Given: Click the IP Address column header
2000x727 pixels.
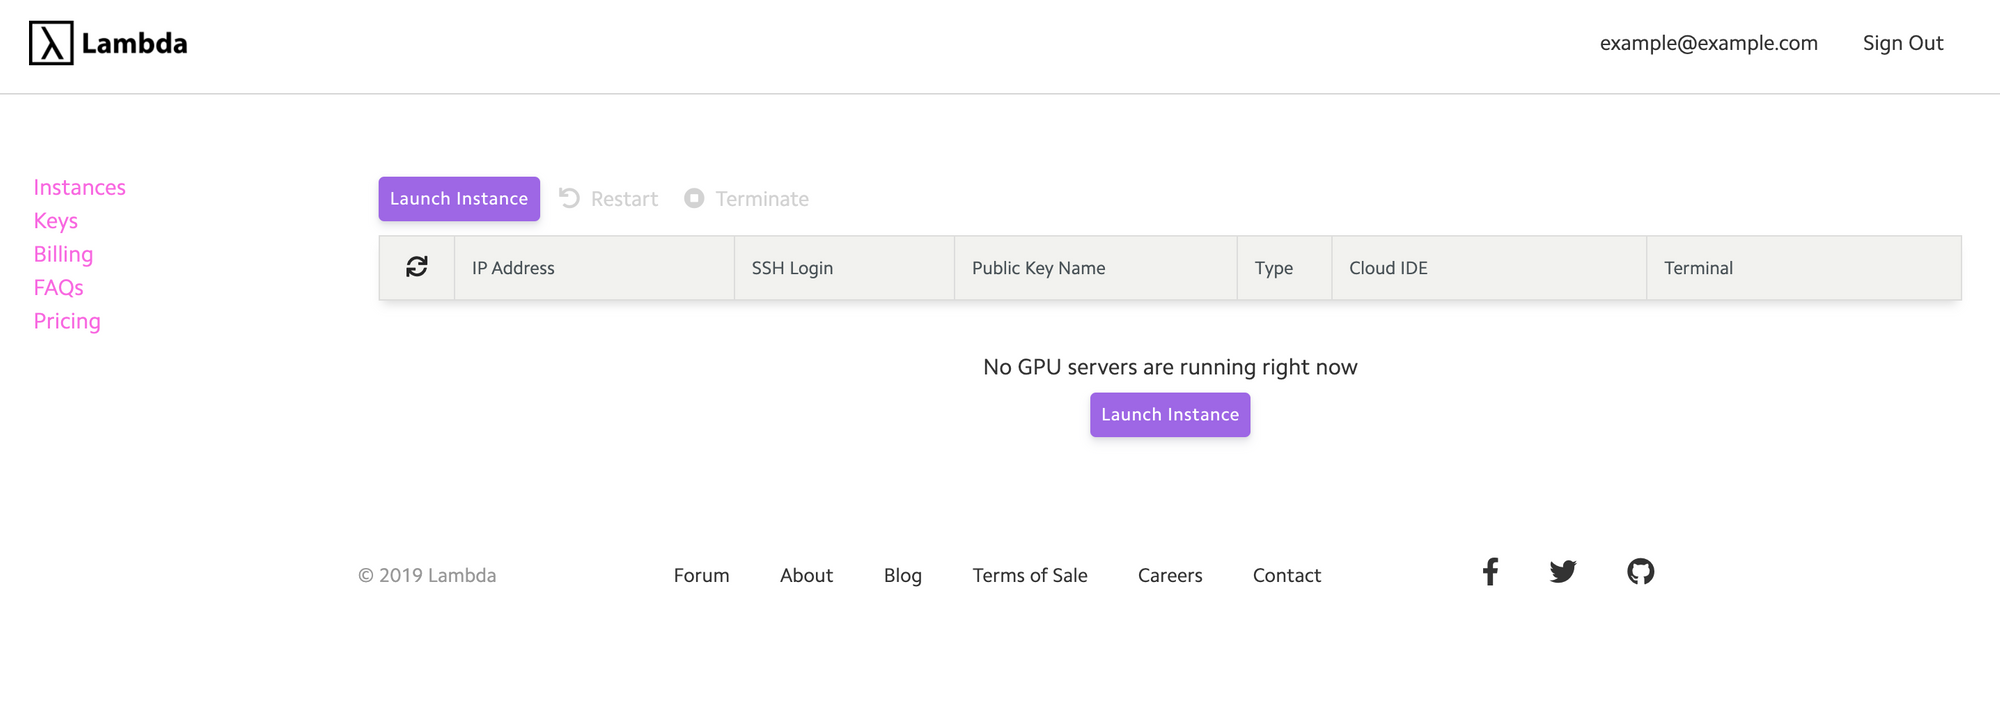Looking at the screenshot, I should [594, 268].
